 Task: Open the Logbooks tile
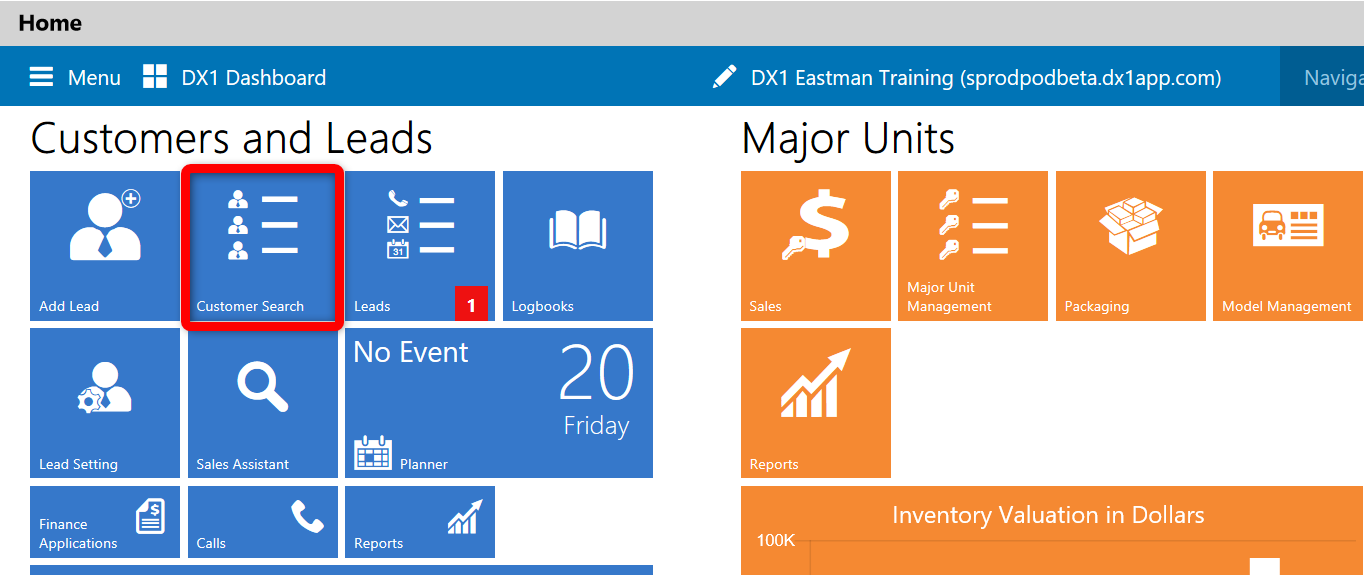[x=578, y=246]
